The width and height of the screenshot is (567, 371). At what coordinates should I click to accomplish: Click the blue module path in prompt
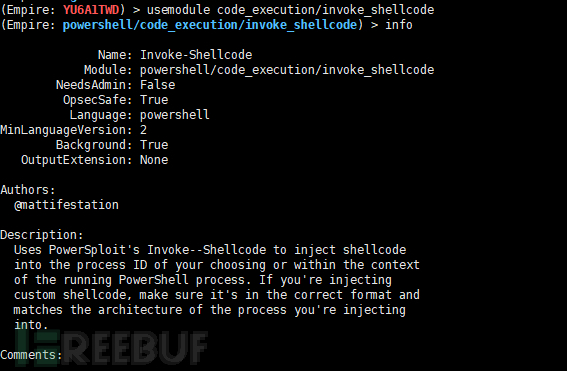tap(210, 25)
